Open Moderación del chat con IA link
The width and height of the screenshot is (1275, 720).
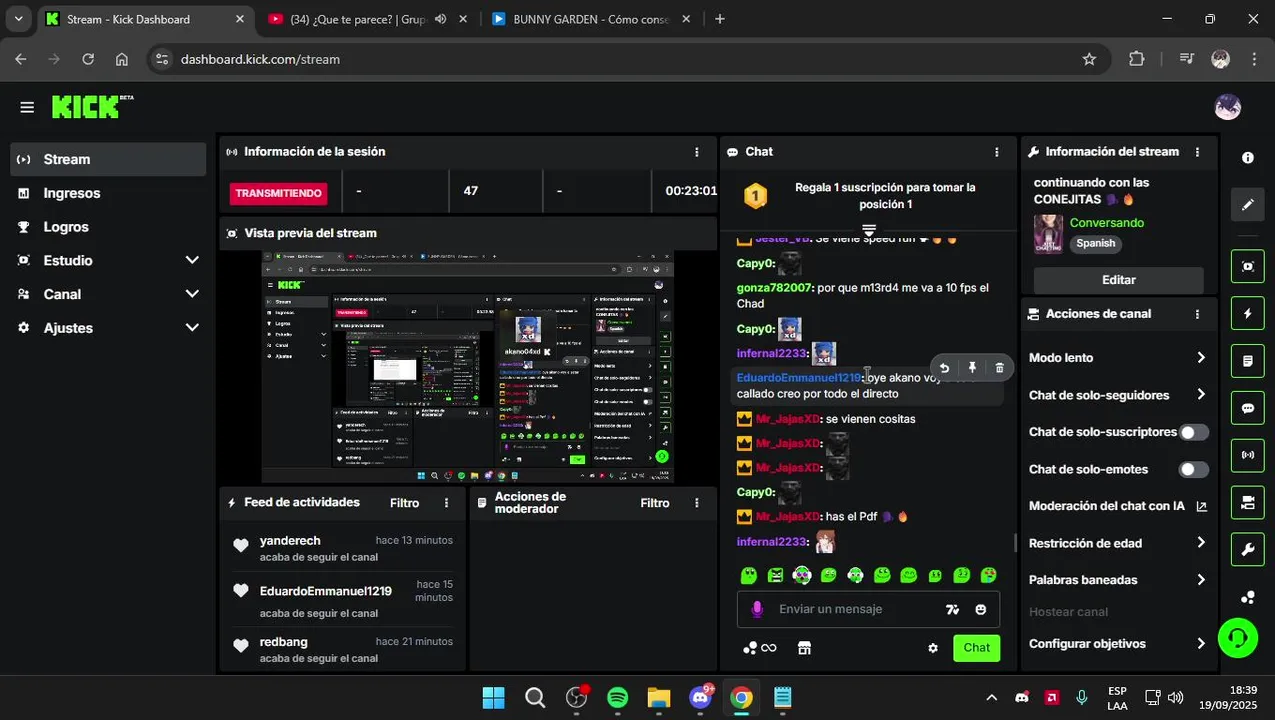1118,506
